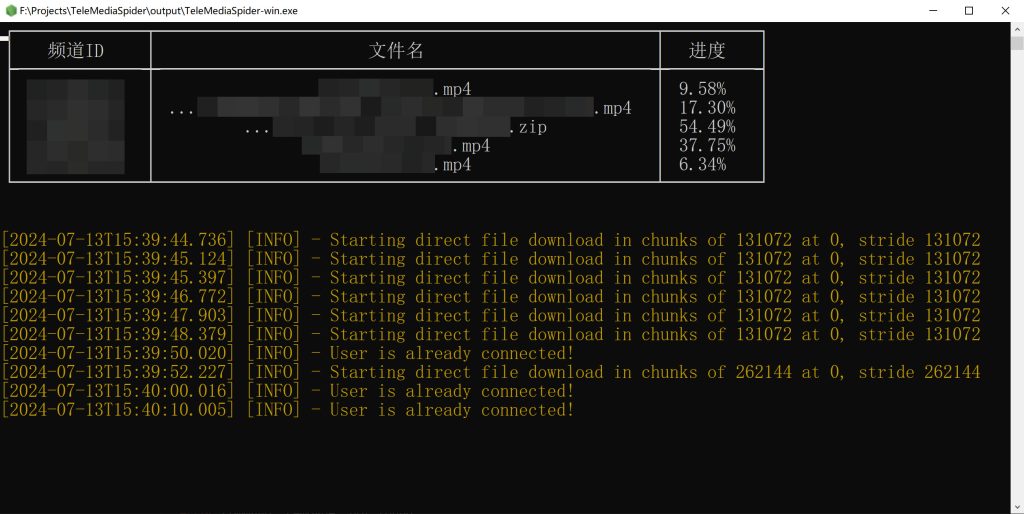Click the blurred channel ID cell
1024x514 pixels.
point(76,127)
